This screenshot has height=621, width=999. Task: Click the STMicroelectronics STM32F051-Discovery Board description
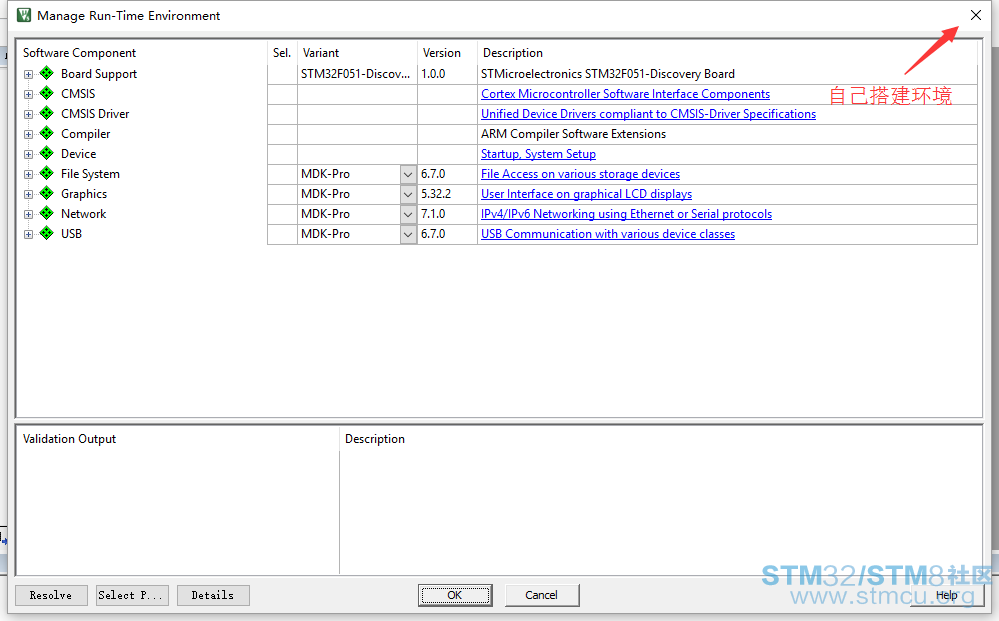click(608, 74)
